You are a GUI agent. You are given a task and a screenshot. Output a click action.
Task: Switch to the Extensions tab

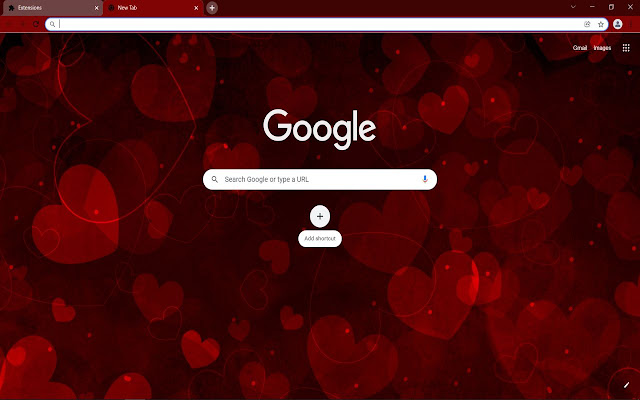(51, 8)
